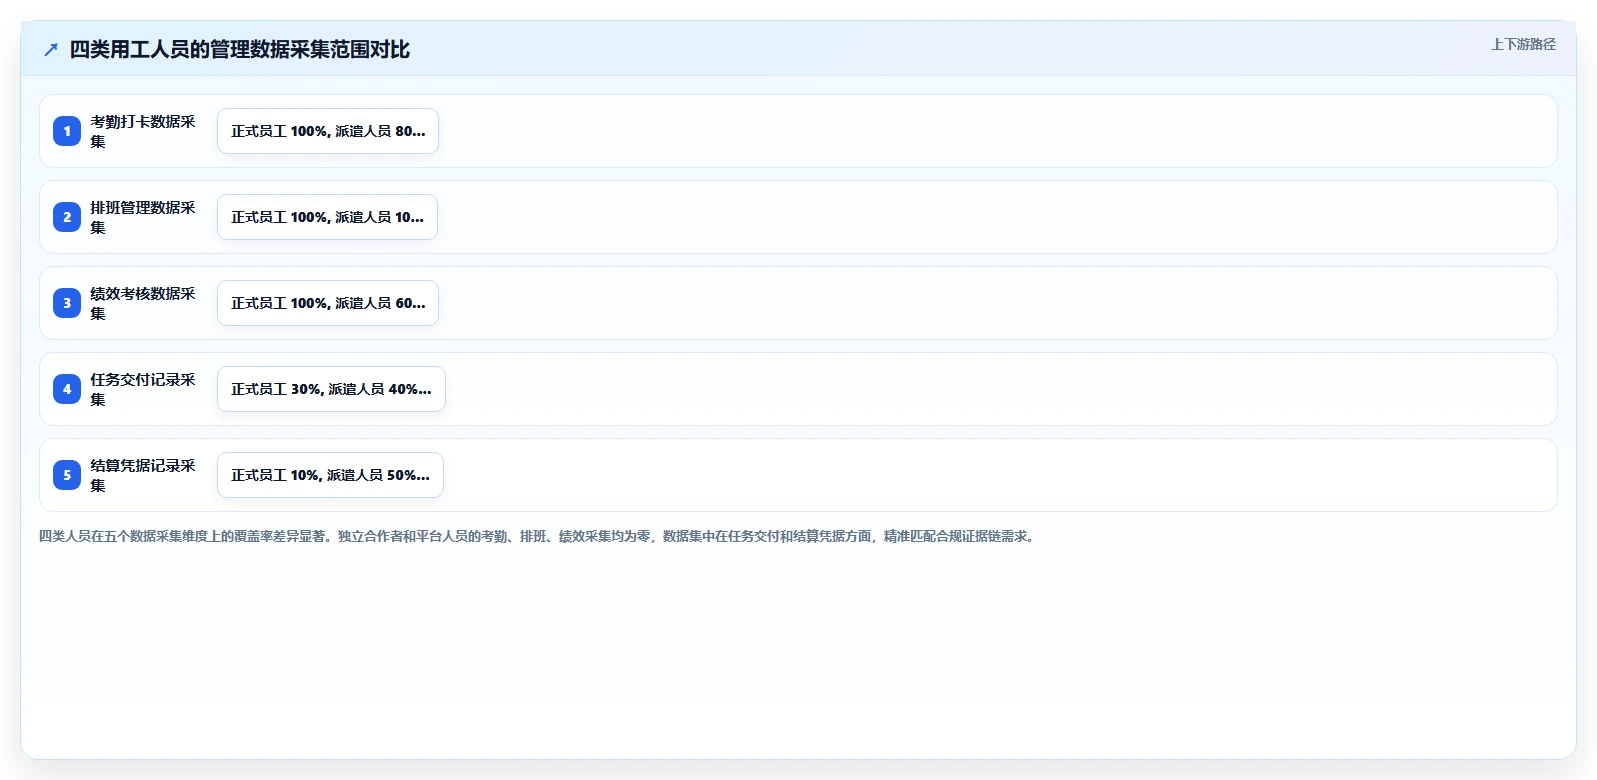
Task: Click the 考勤打卡数据采集 label
Action: point(143,131)
